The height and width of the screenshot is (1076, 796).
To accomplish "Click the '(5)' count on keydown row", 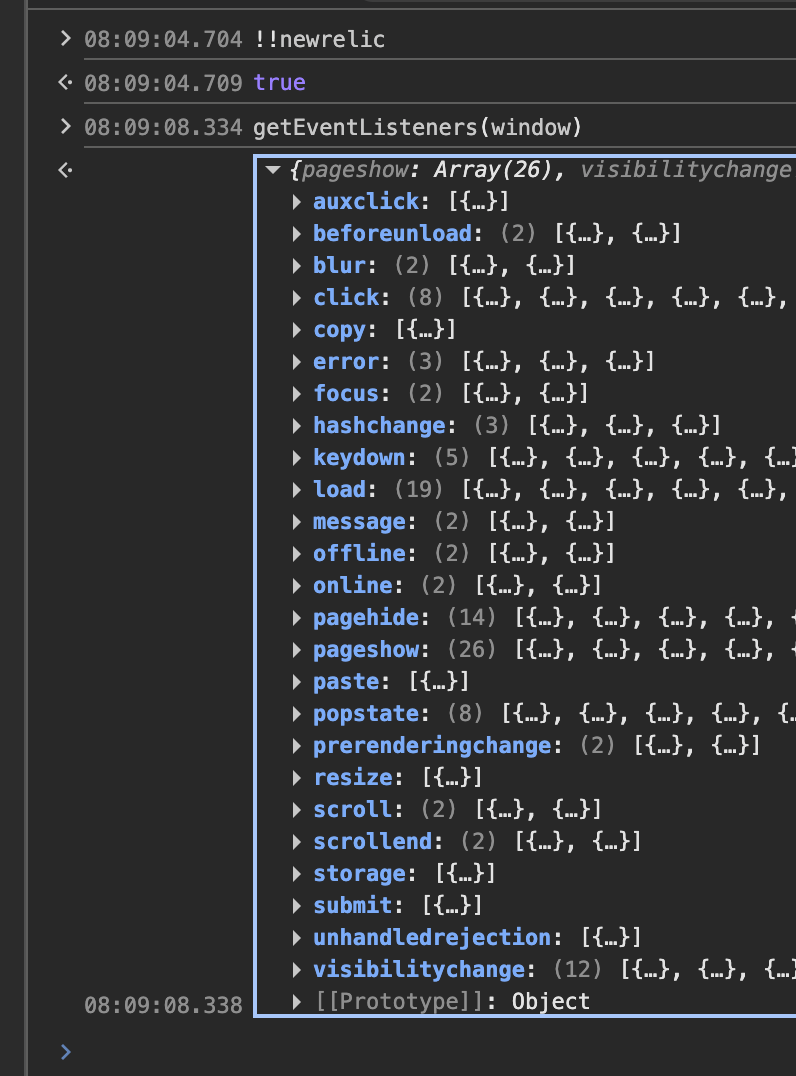I will pyautogui.click(x=452, y=458).
